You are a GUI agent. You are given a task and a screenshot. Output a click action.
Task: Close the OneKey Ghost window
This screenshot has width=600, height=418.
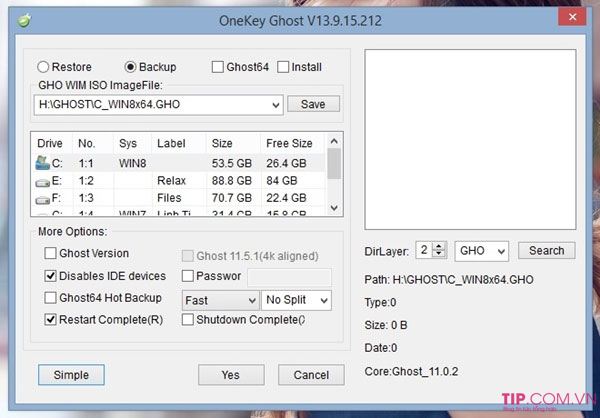click(x=572, y=17)
